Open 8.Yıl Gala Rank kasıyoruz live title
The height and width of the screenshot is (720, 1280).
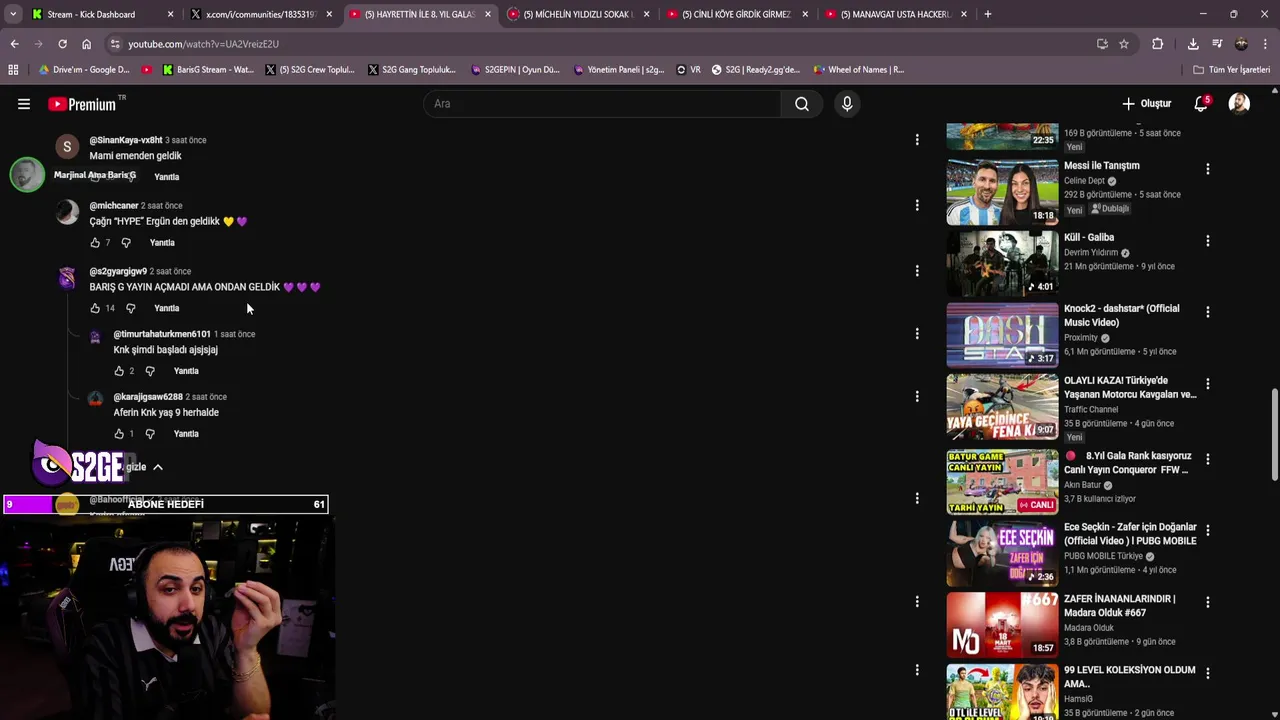coord(1128,462)
